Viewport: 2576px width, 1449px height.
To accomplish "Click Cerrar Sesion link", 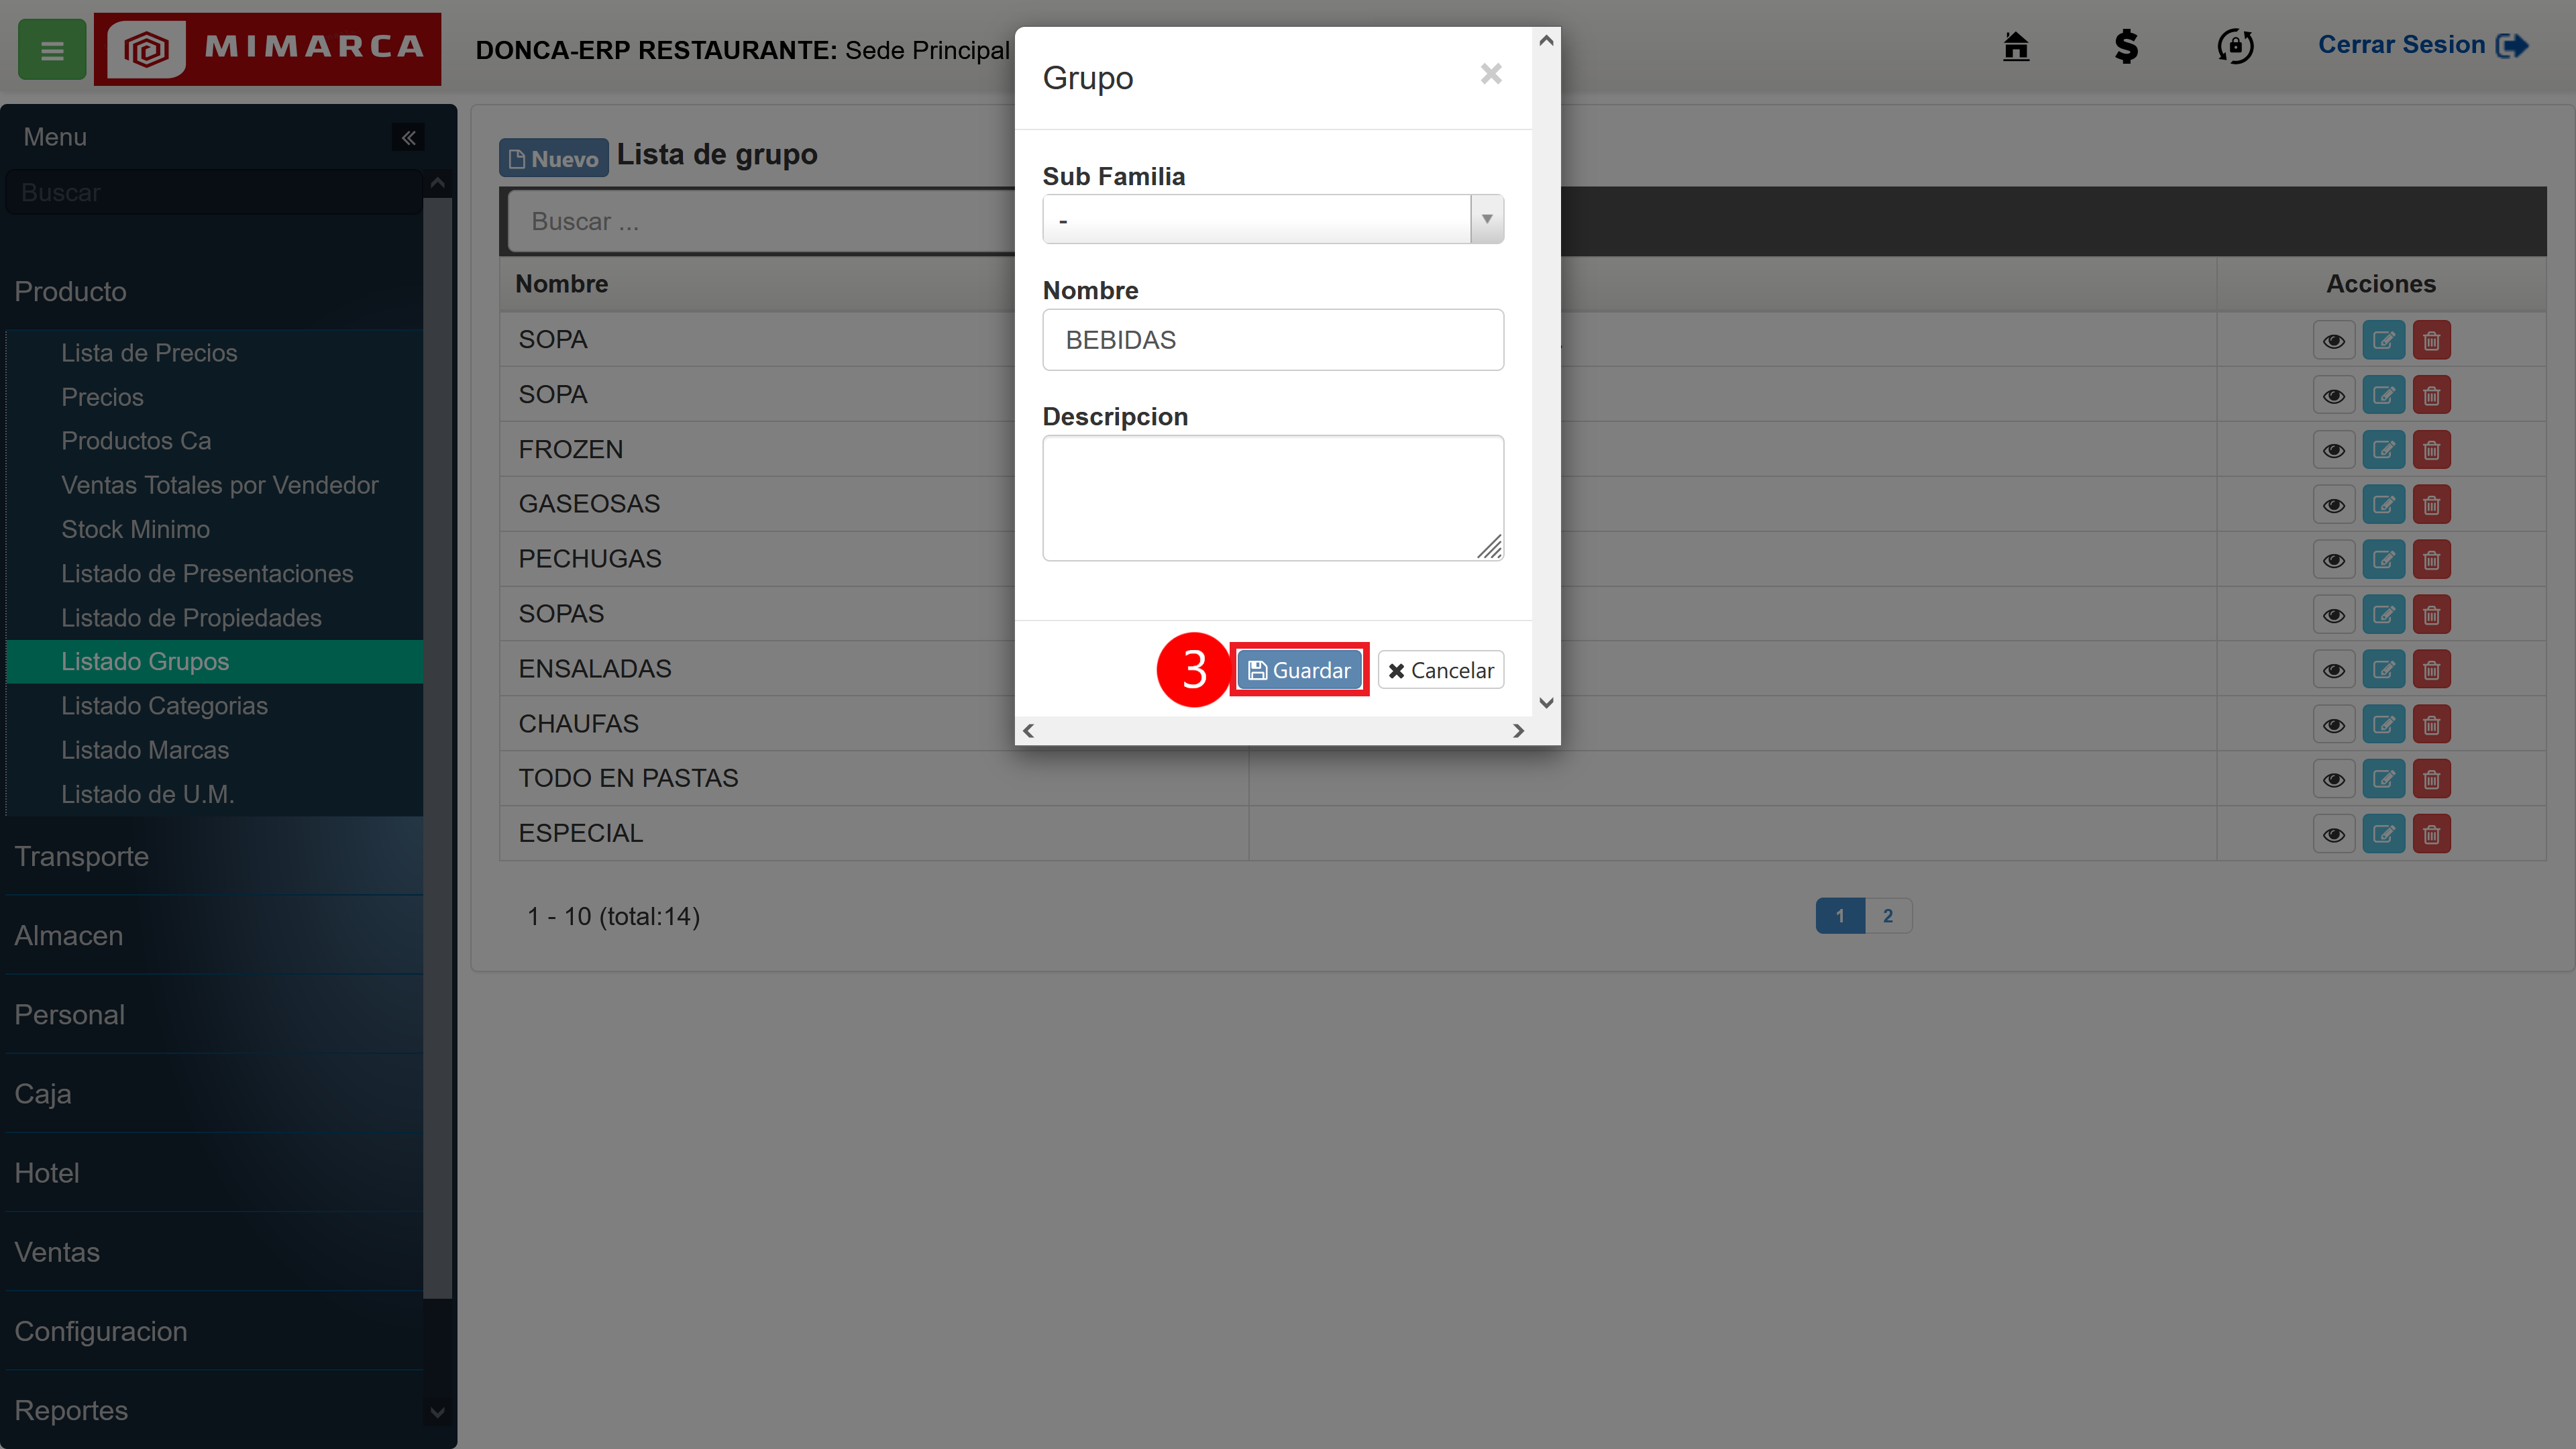I will tap(2423, 45).
